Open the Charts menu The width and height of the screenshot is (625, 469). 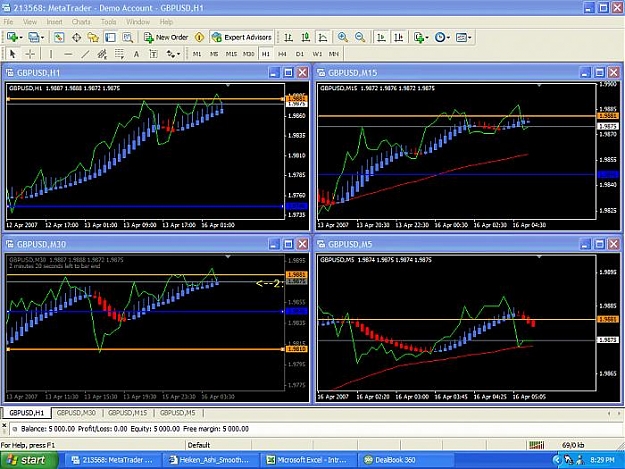pyautogui.click(x=81, y=22)
